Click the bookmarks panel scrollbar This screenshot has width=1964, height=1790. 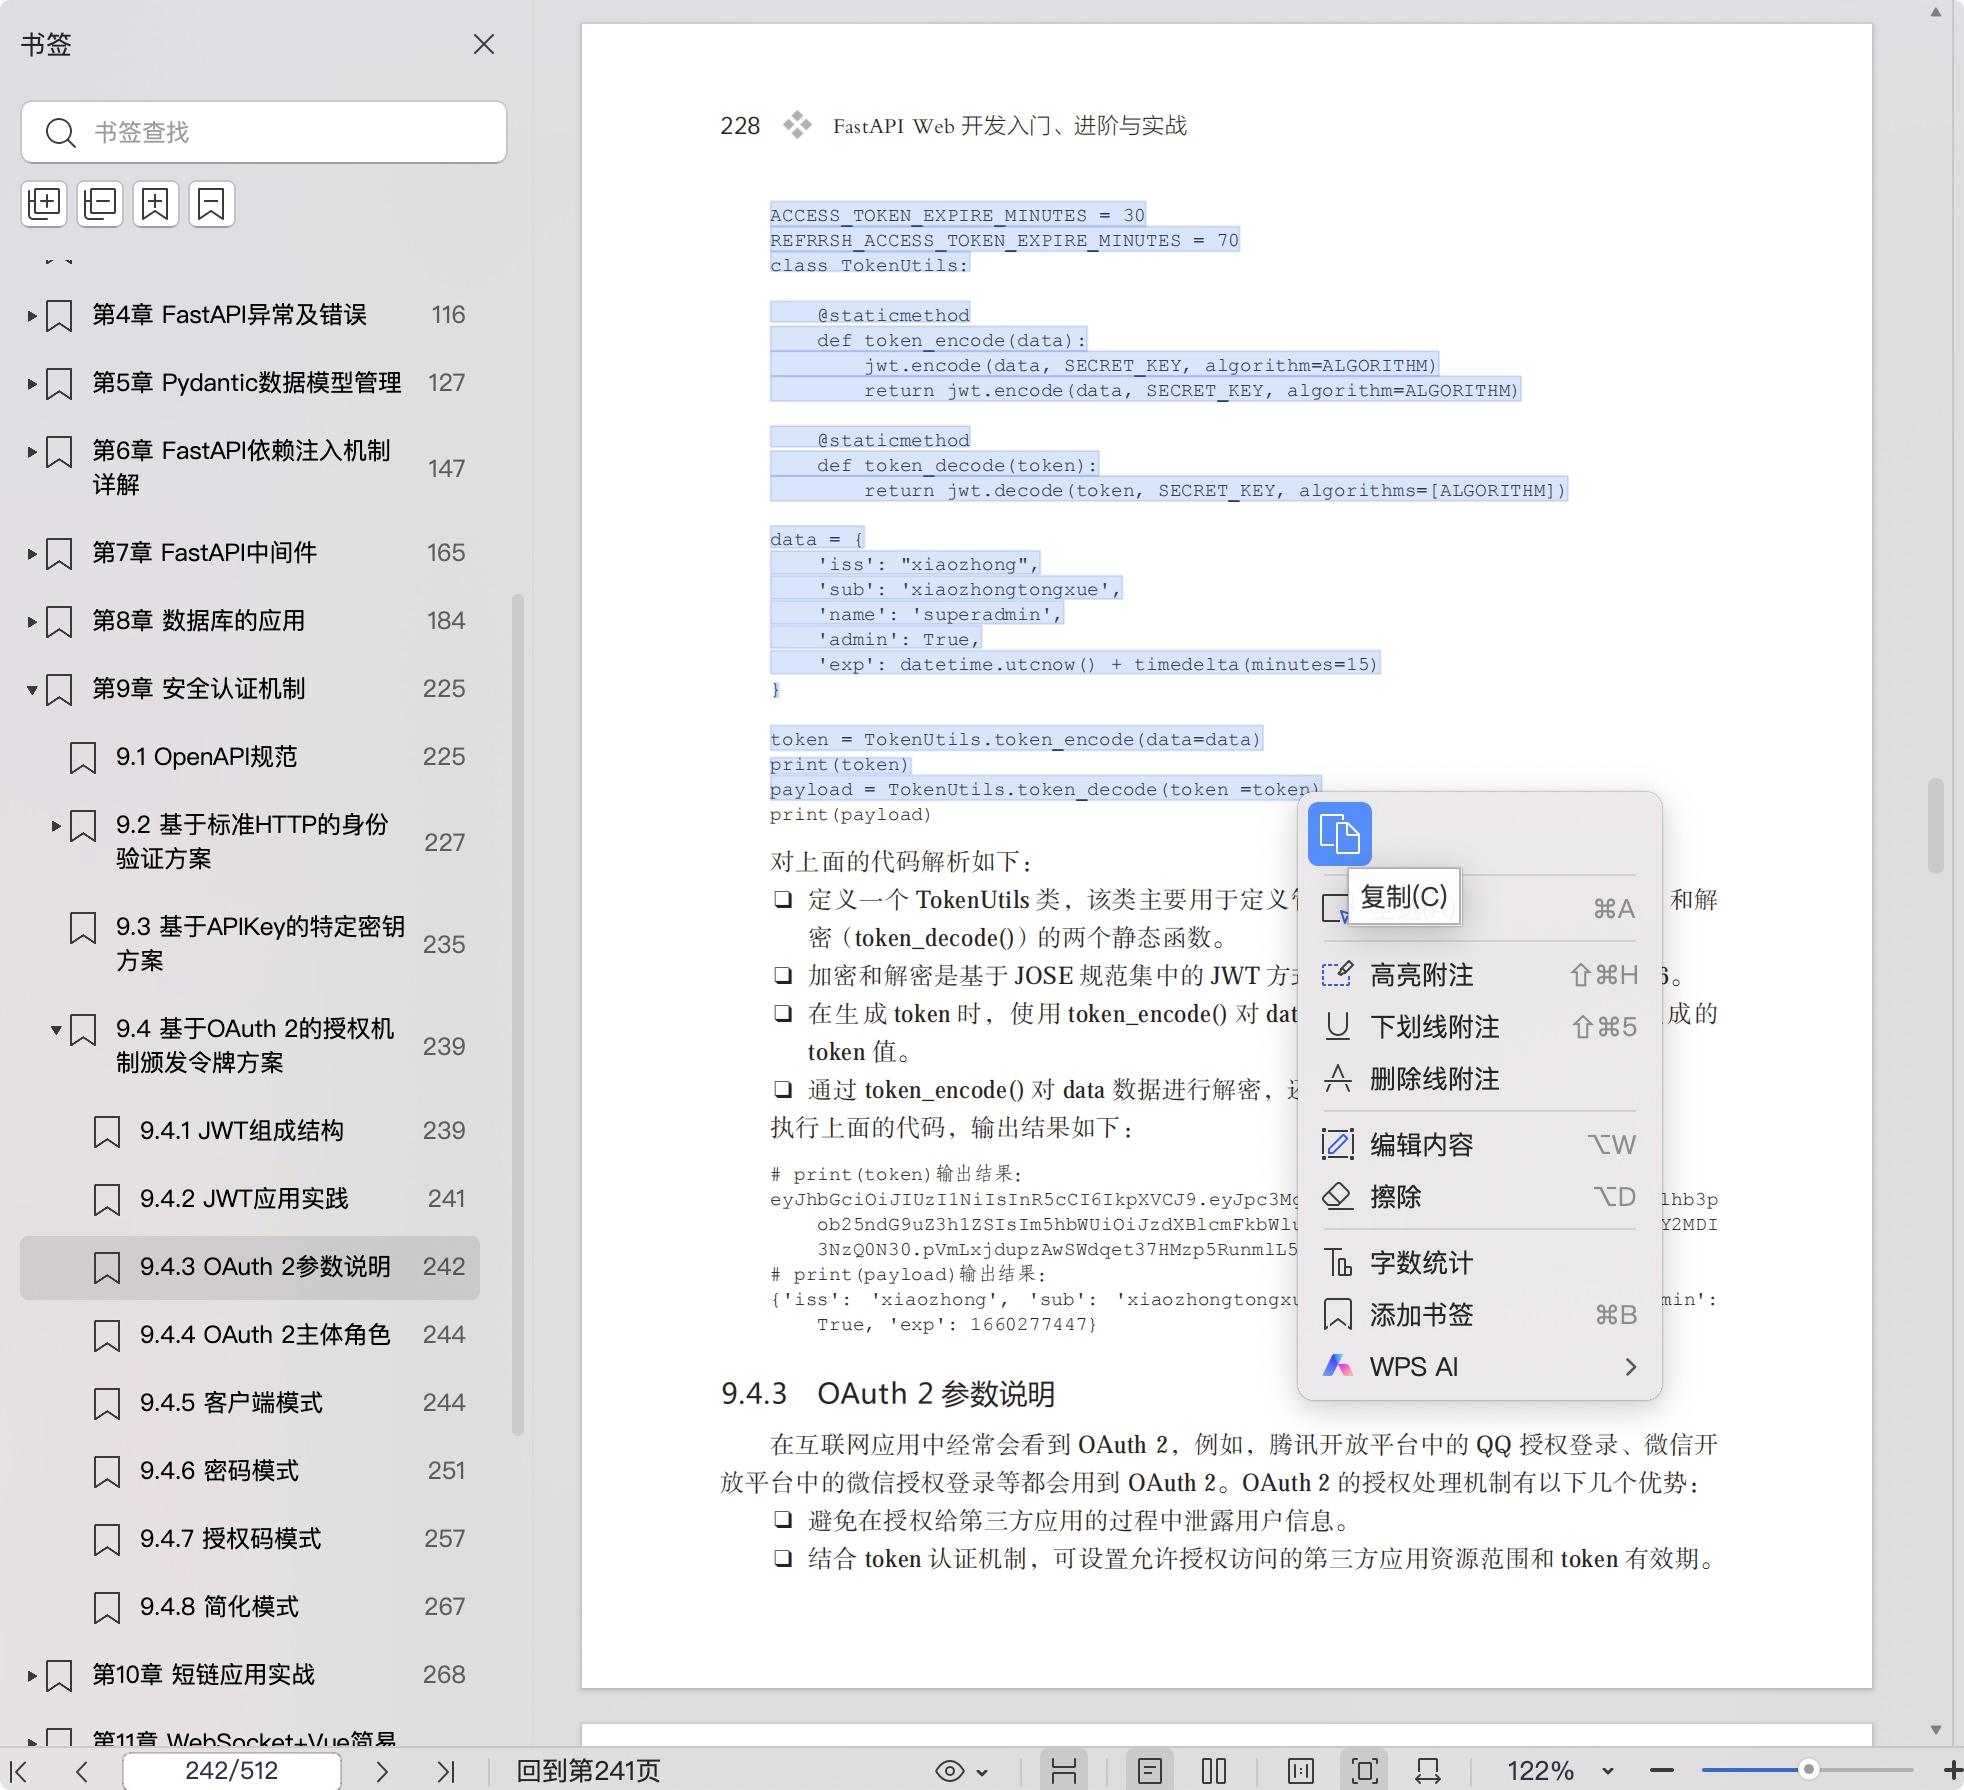[x=518, y=1015]
